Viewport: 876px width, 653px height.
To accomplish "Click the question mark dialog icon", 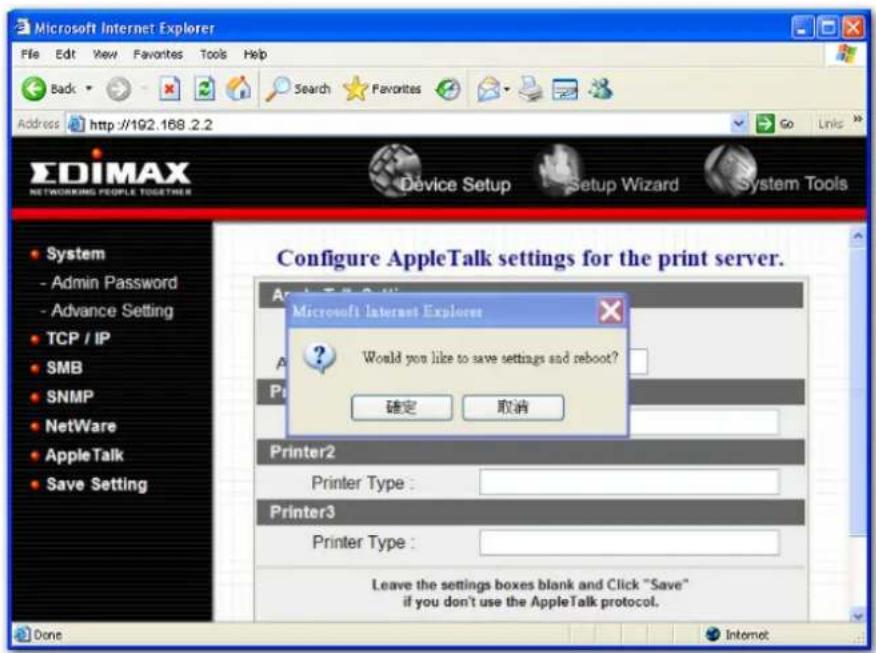I will pyautogui.click(x=320, y=358).
